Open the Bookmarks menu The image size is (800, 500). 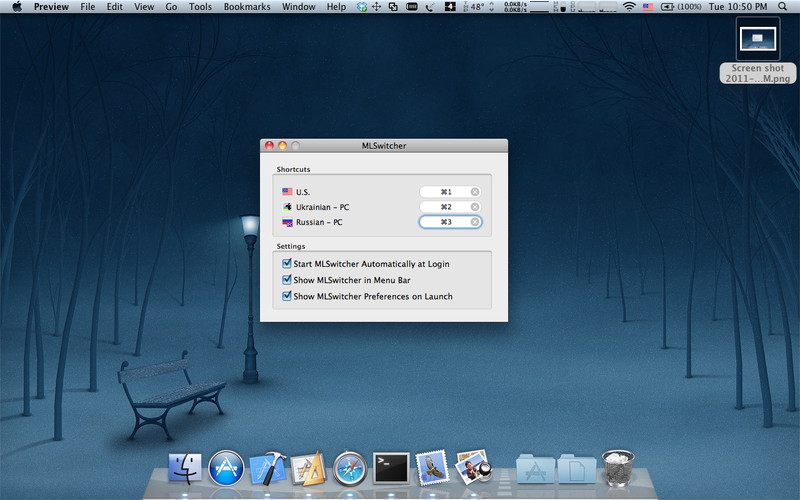pos(247,7)
